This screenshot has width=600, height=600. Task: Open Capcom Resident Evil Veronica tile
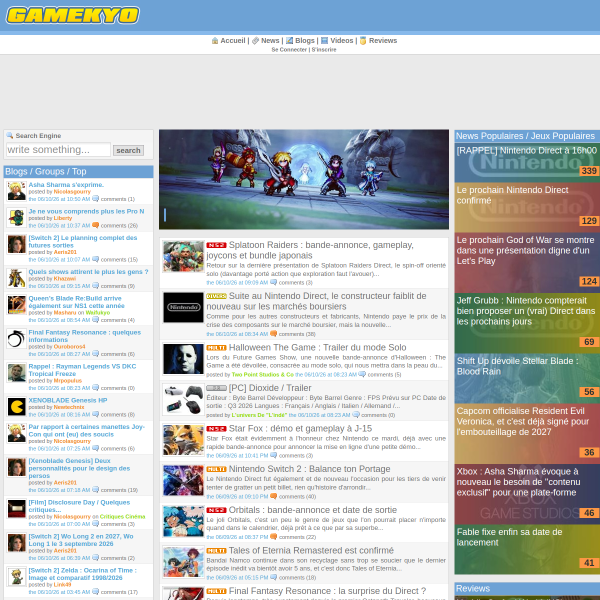click(x=527, y=434)
